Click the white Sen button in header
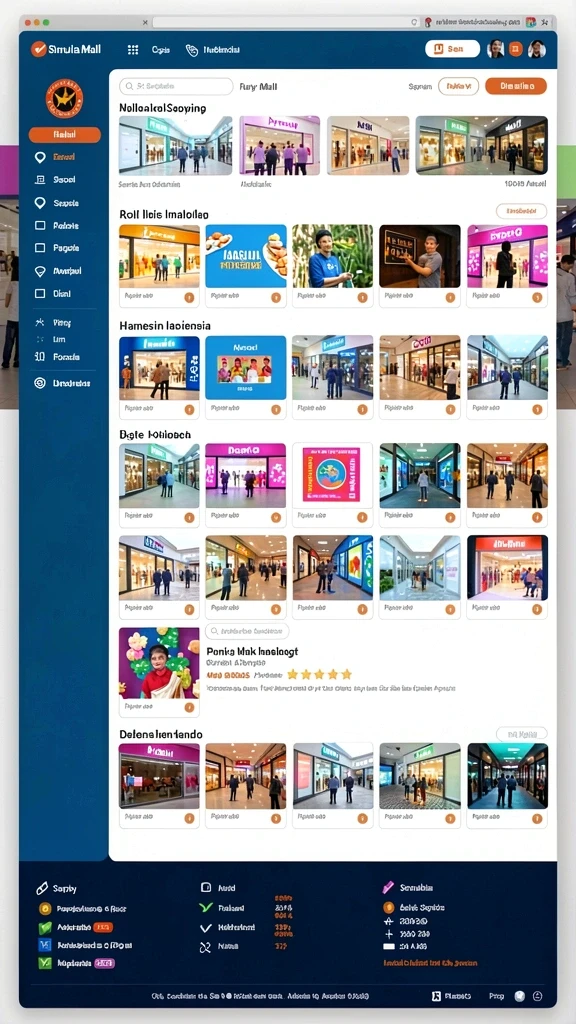The image size is (576, 1024). click(453, 49)
